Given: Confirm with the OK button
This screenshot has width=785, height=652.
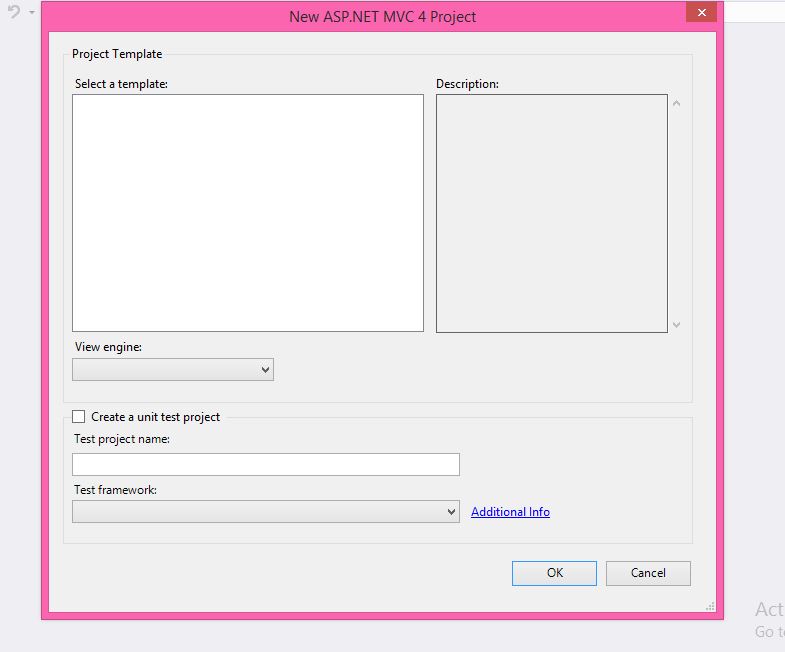Looking at the screenshot, I should (554, 573).
